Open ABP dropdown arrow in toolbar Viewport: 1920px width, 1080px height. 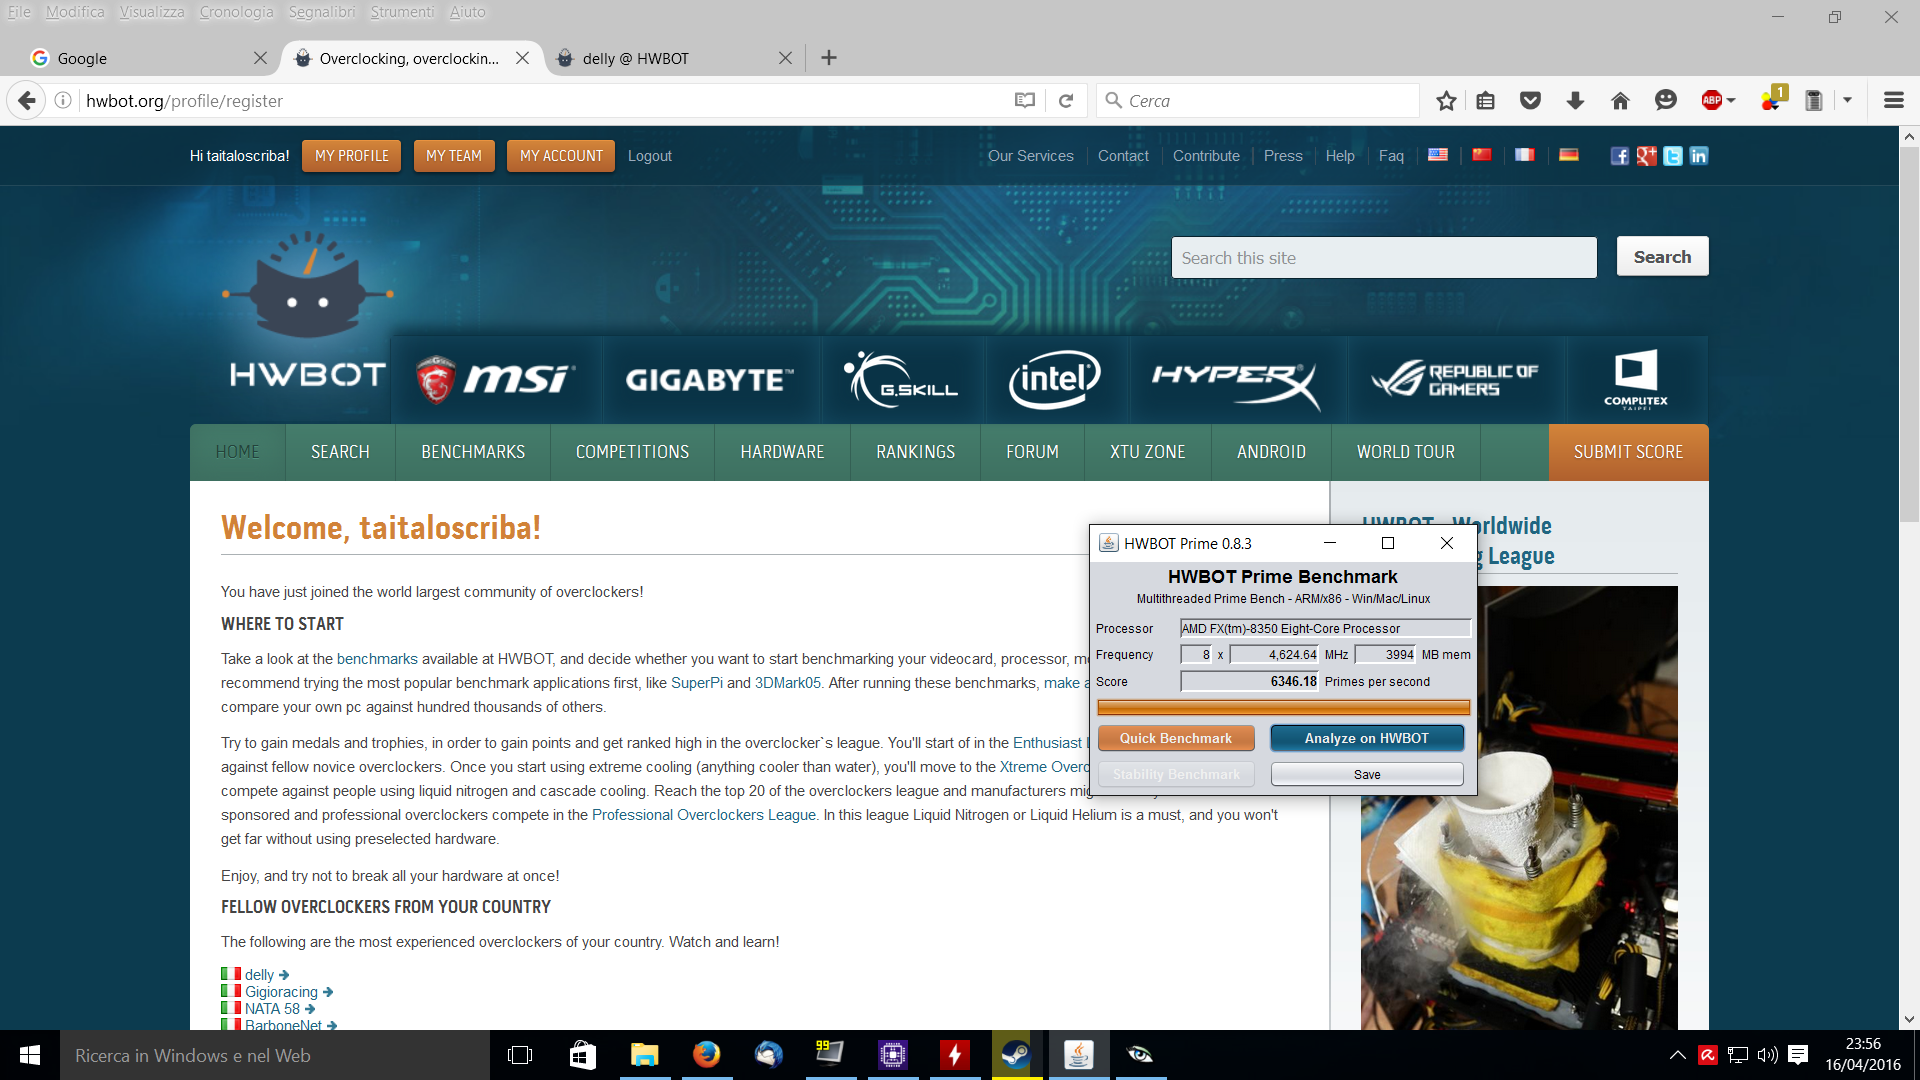[x=1731, y=100]
